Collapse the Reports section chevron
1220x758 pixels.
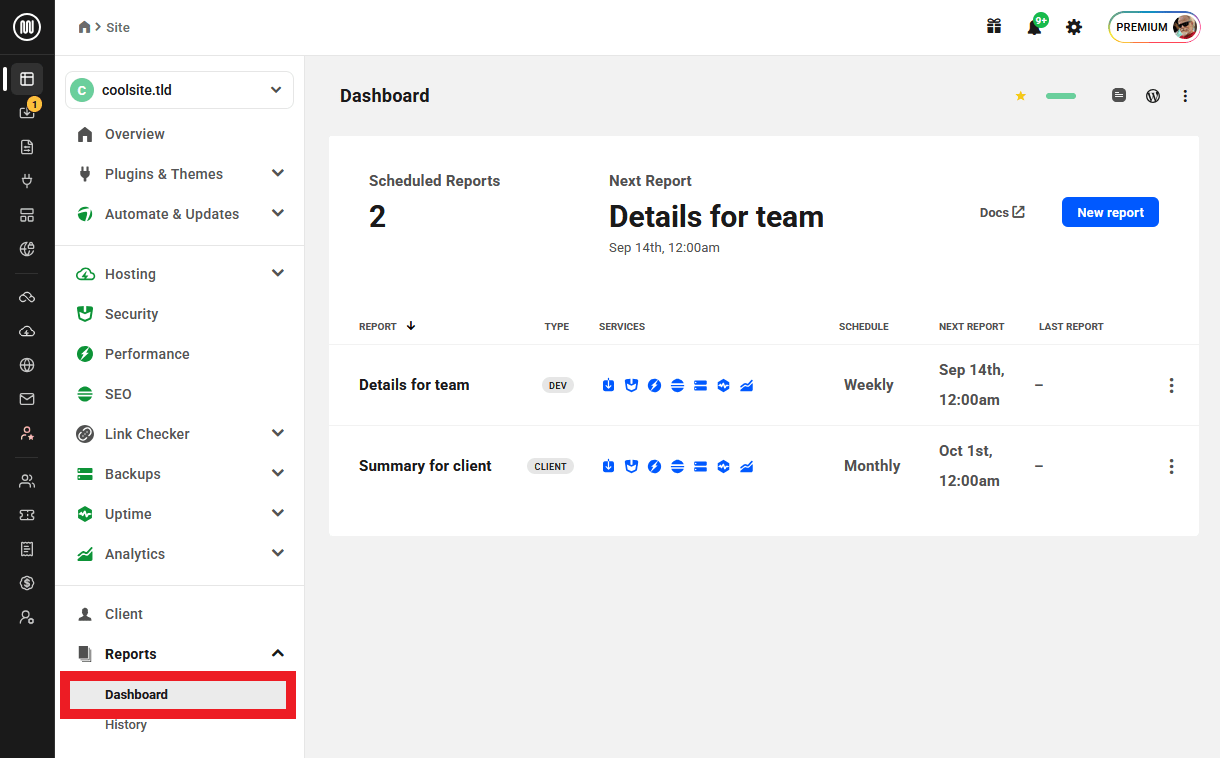278,653
